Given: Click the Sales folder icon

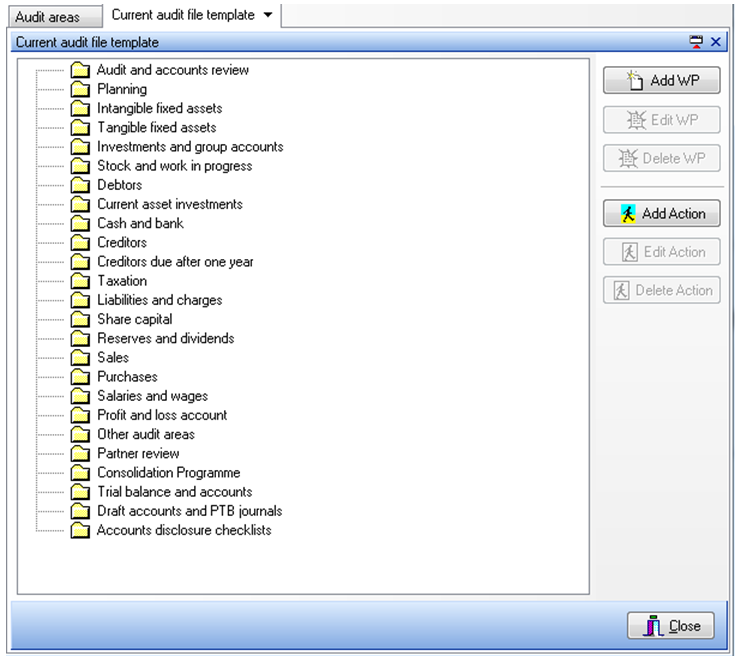Looking at the screenshot, I should click(80, 358).
